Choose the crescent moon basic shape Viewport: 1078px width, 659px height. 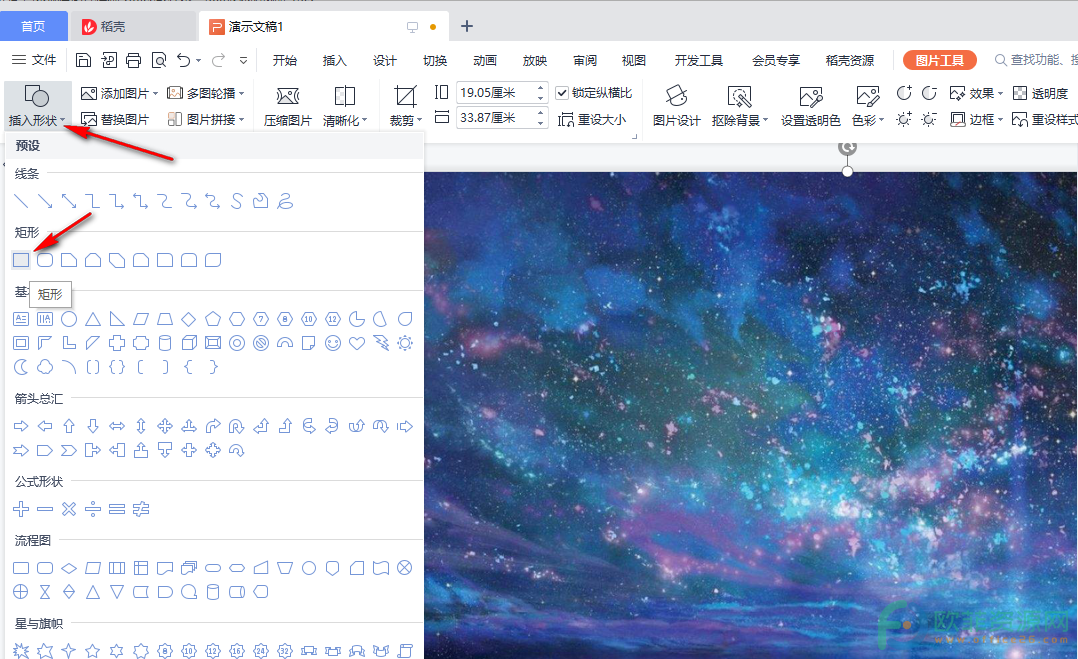(21, 367)
